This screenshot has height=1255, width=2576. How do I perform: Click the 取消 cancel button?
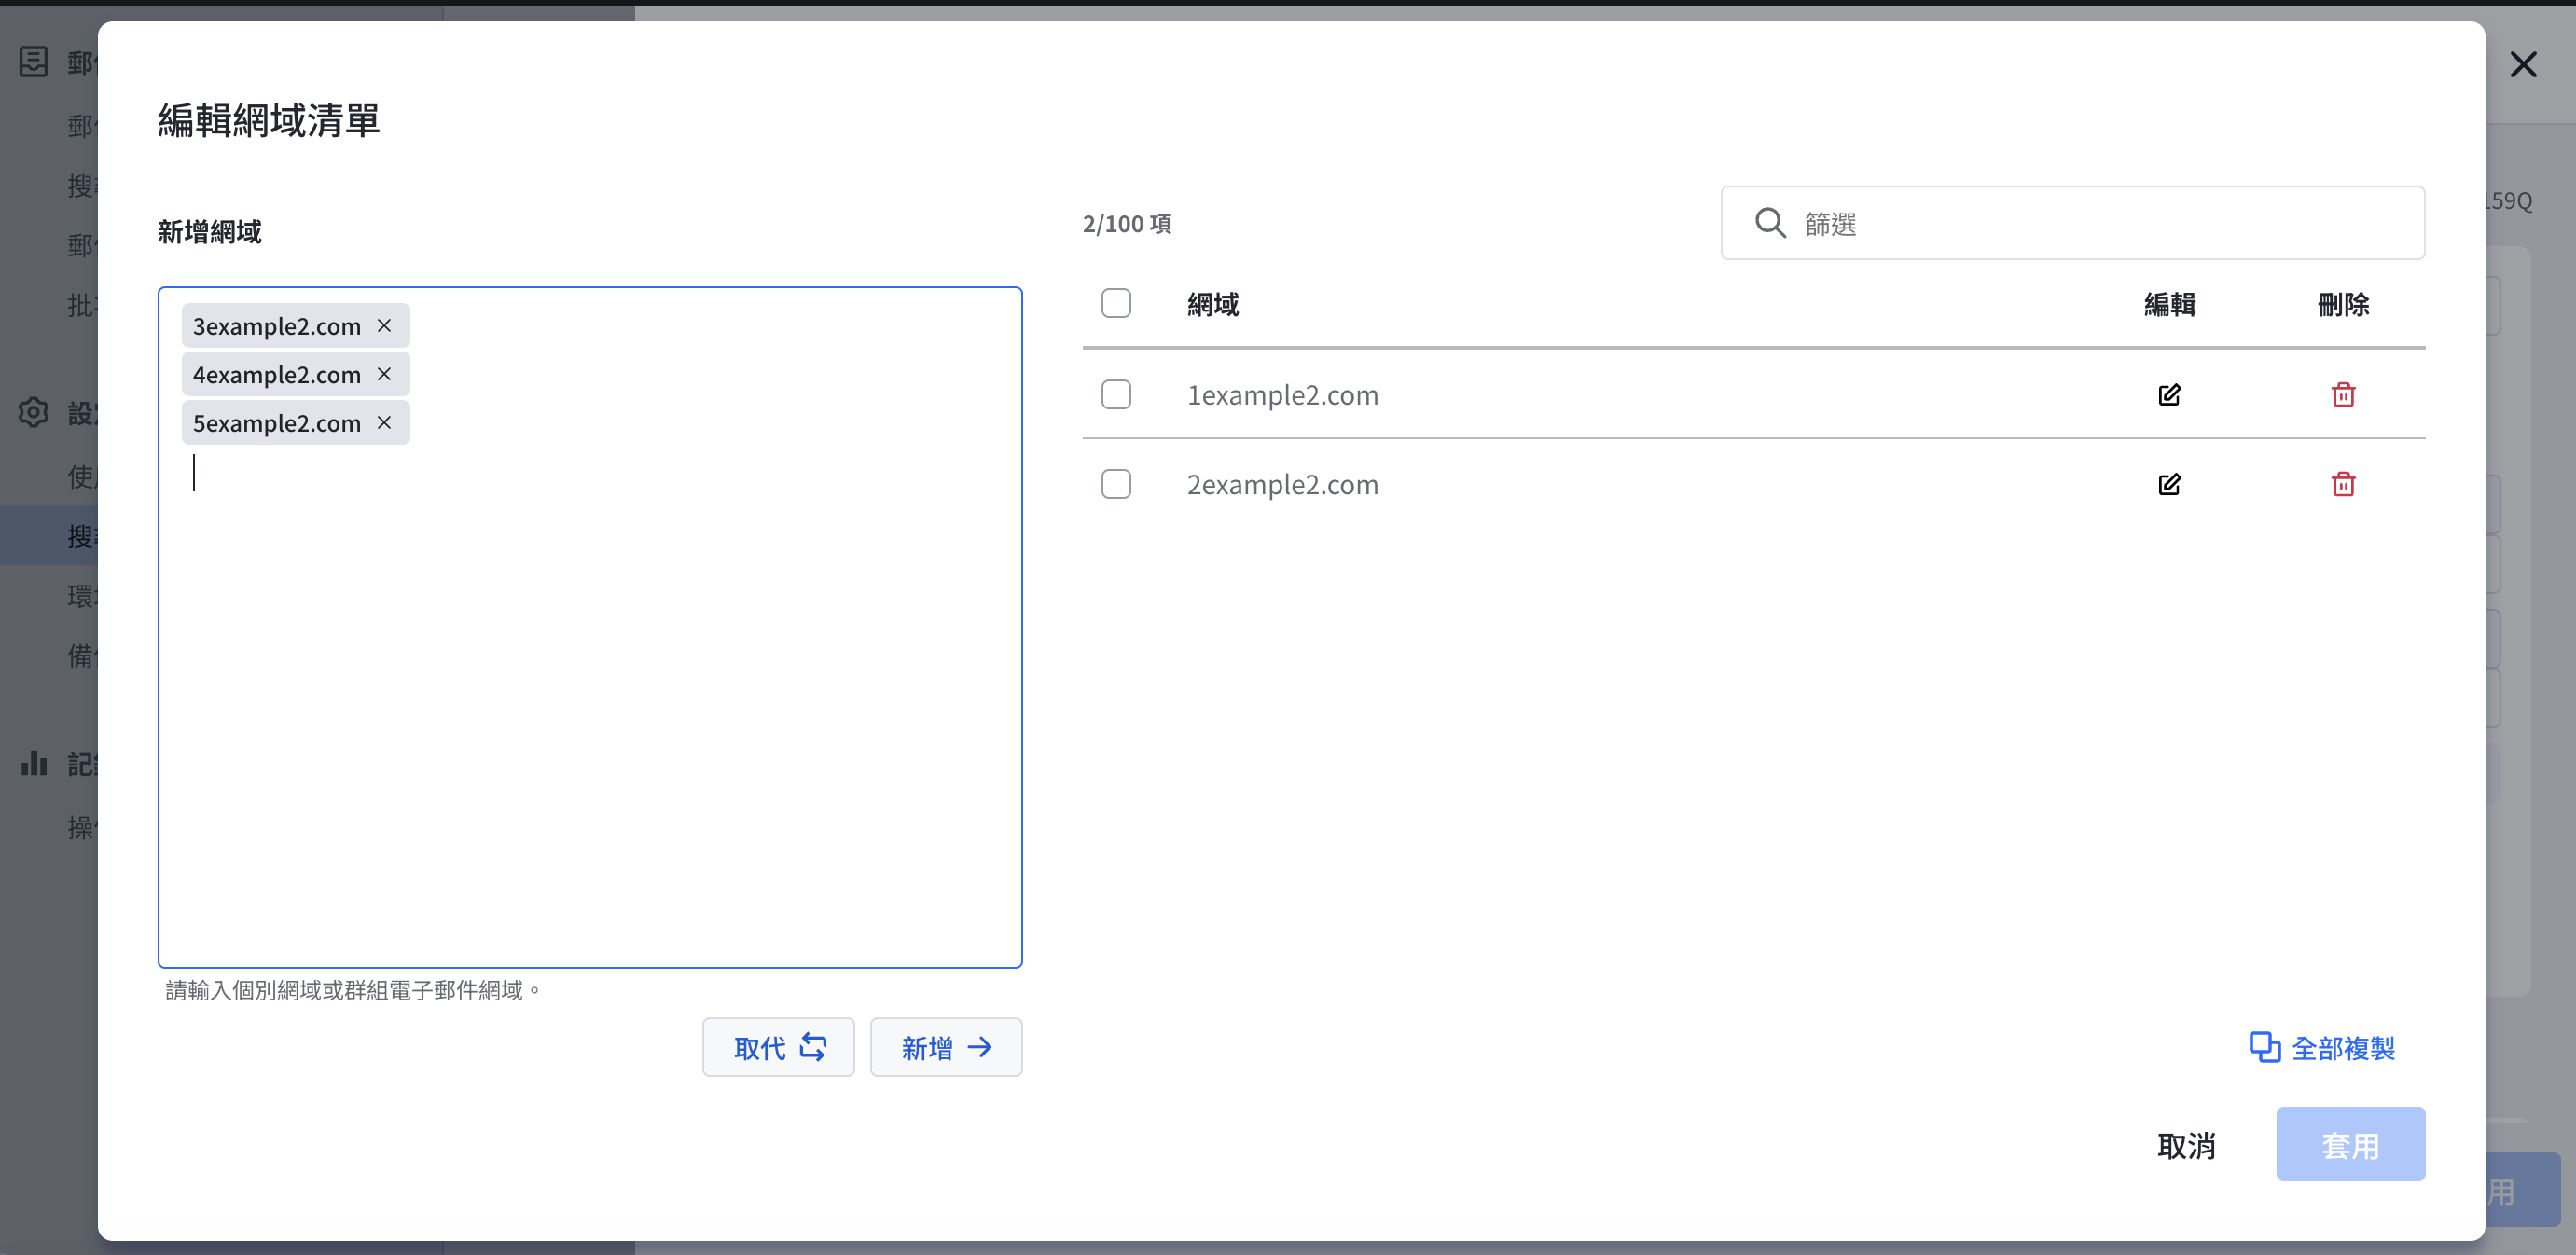coord(2186,1146)
